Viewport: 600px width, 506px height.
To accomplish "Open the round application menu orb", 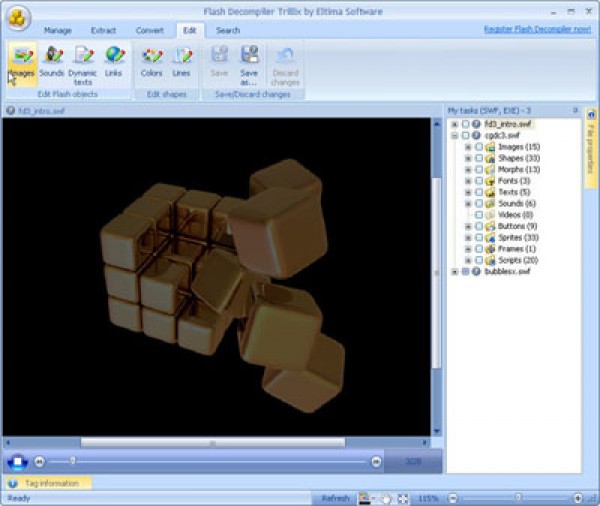I will tap(18, 18).
